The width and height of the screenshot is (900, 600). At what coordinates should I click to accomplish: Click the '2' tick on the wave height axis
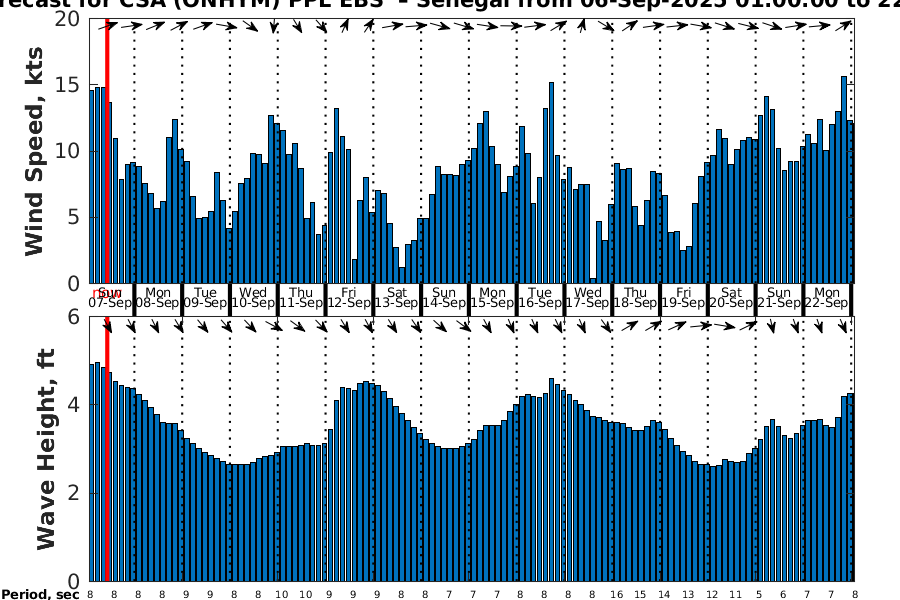click(x=73, y=493)
